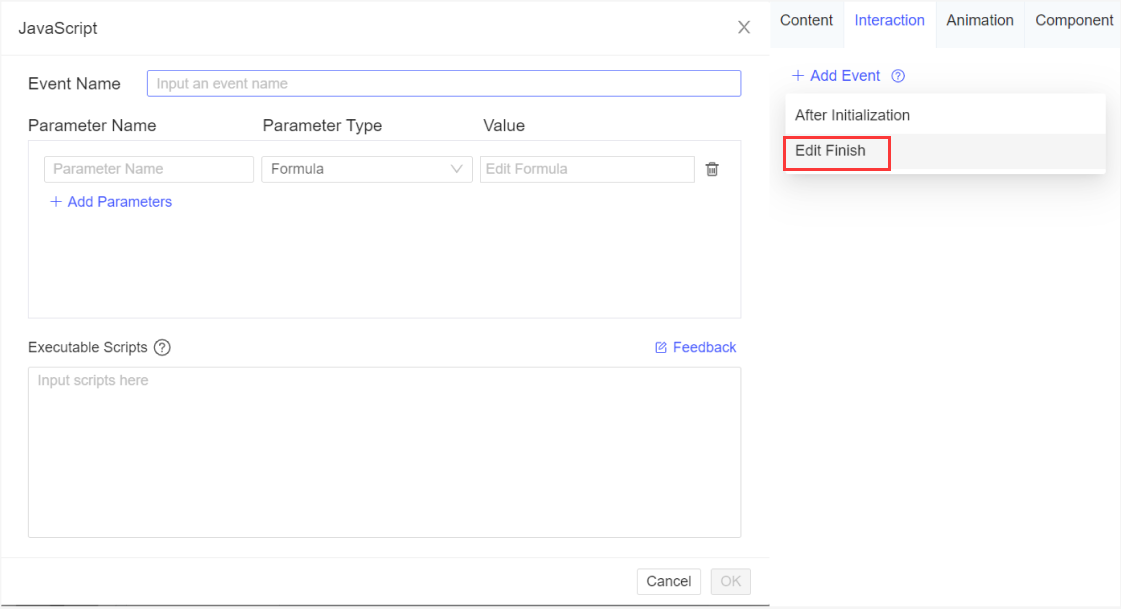
Task: Open the Feedback link
Action: click(x=695, y=347)
